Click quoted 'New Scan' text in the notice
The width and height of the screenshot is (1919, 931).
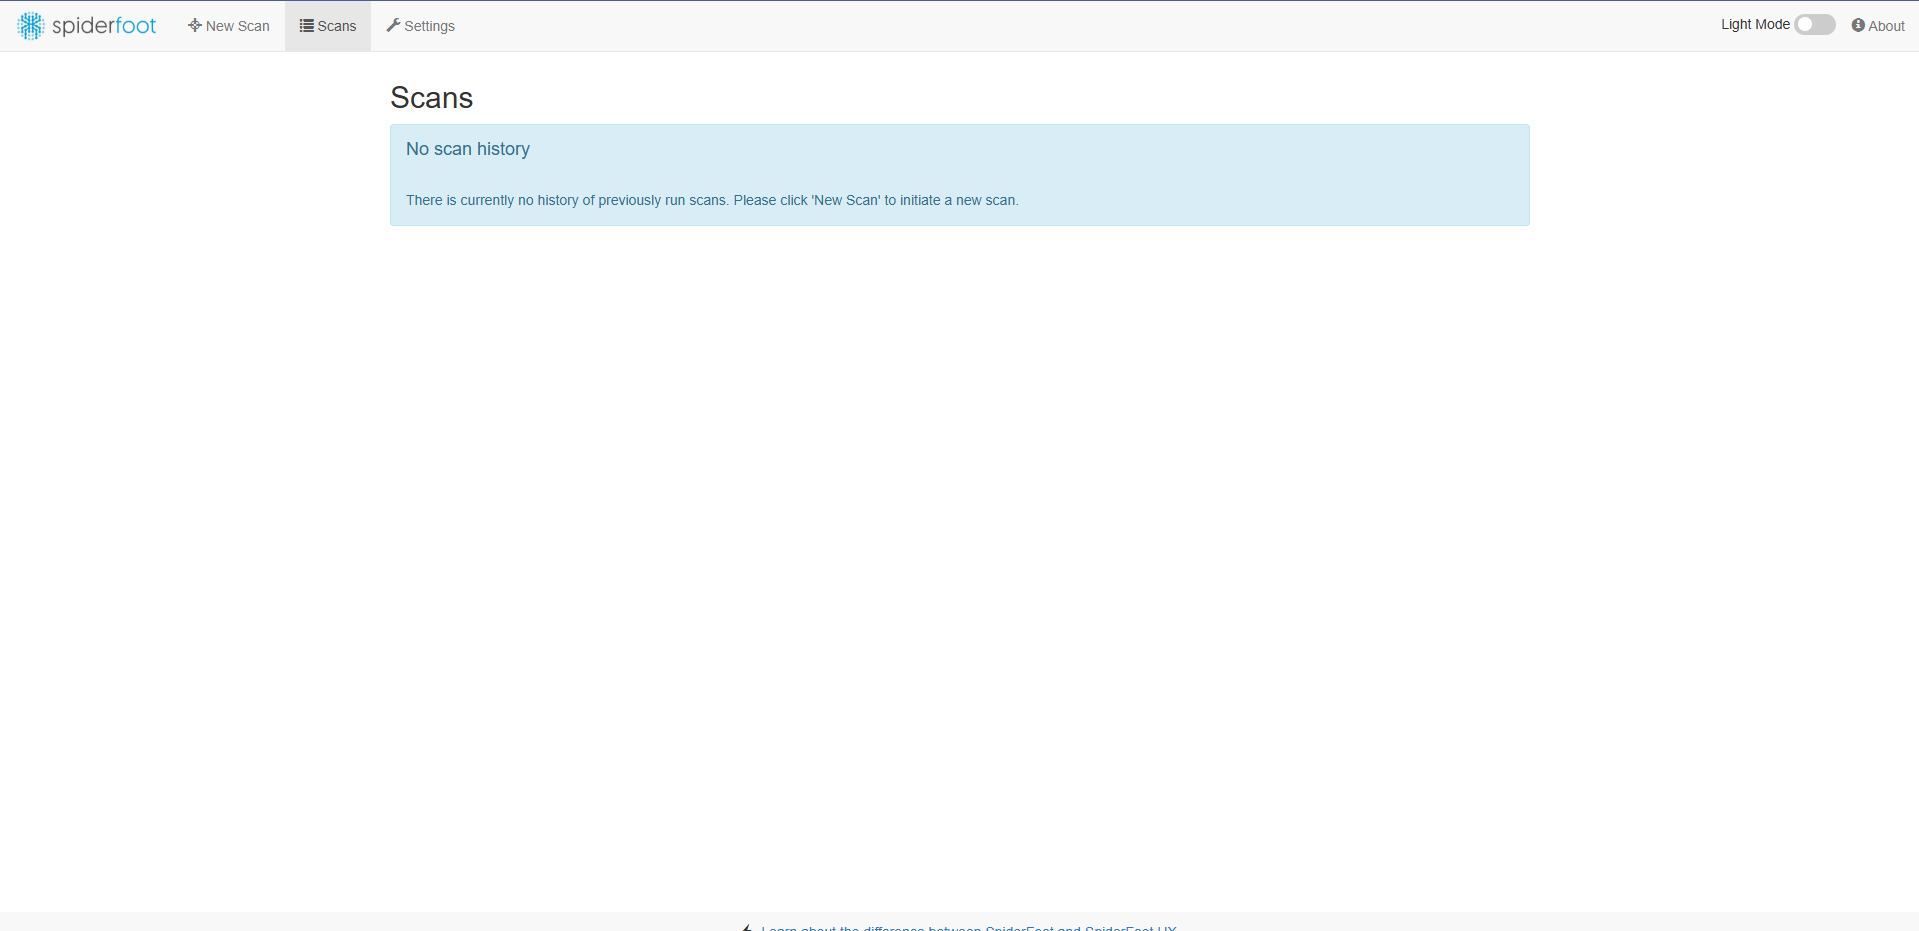(x=846, y=200)
